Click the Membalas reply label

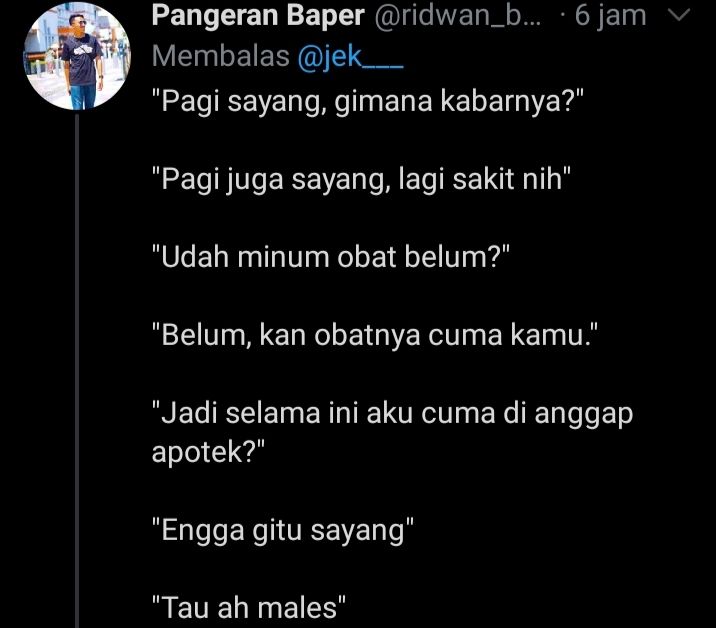tap(221, 56)
